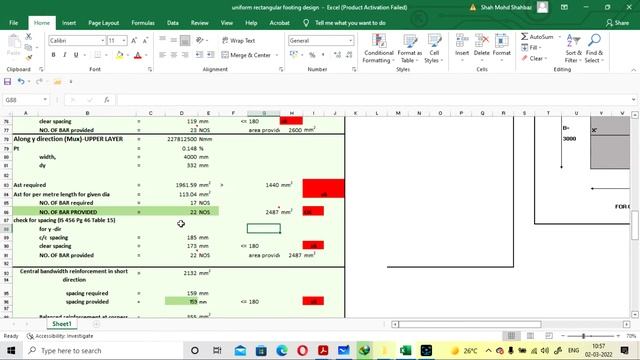Open Microsoft Edge from the taskbar
The image size is (640, 360).
click(x=282, y=351)
